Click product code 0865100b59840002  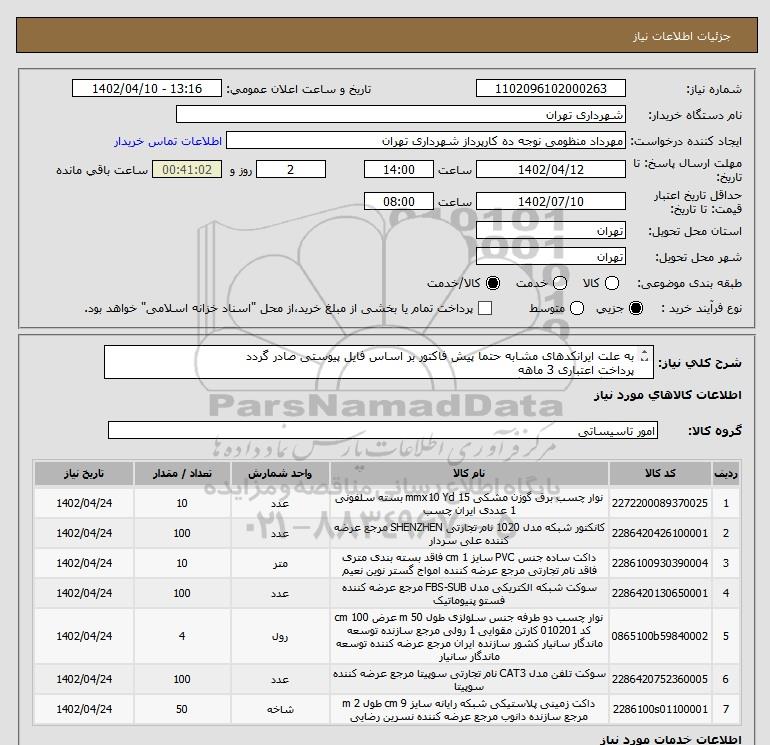click(x=660, y=636)
